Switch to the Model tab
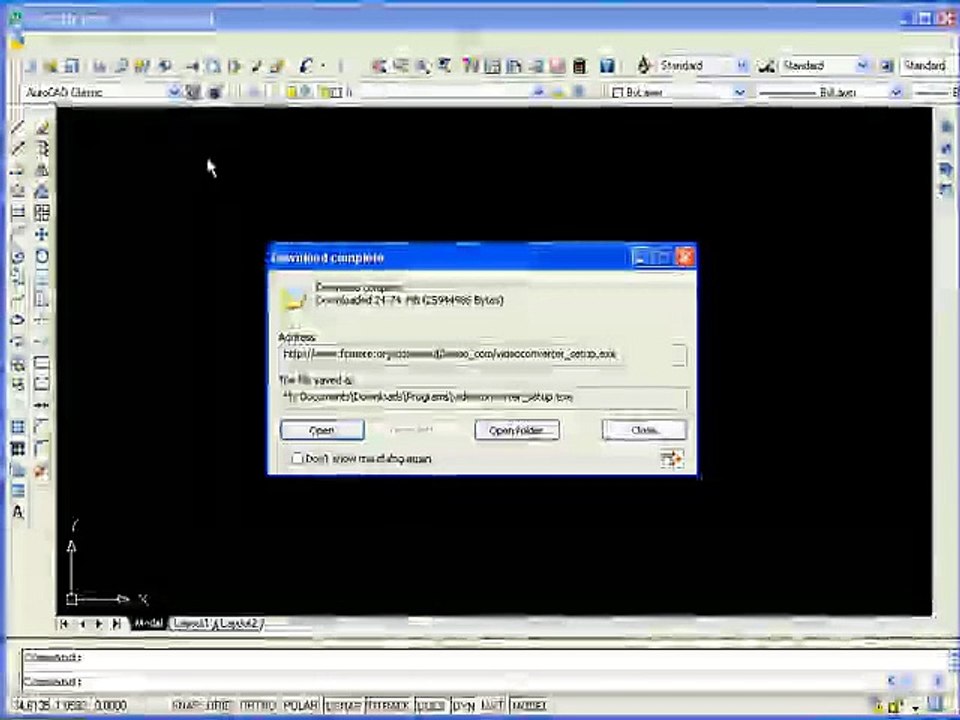This screenshot has height=720, width=960. [148, 623]
